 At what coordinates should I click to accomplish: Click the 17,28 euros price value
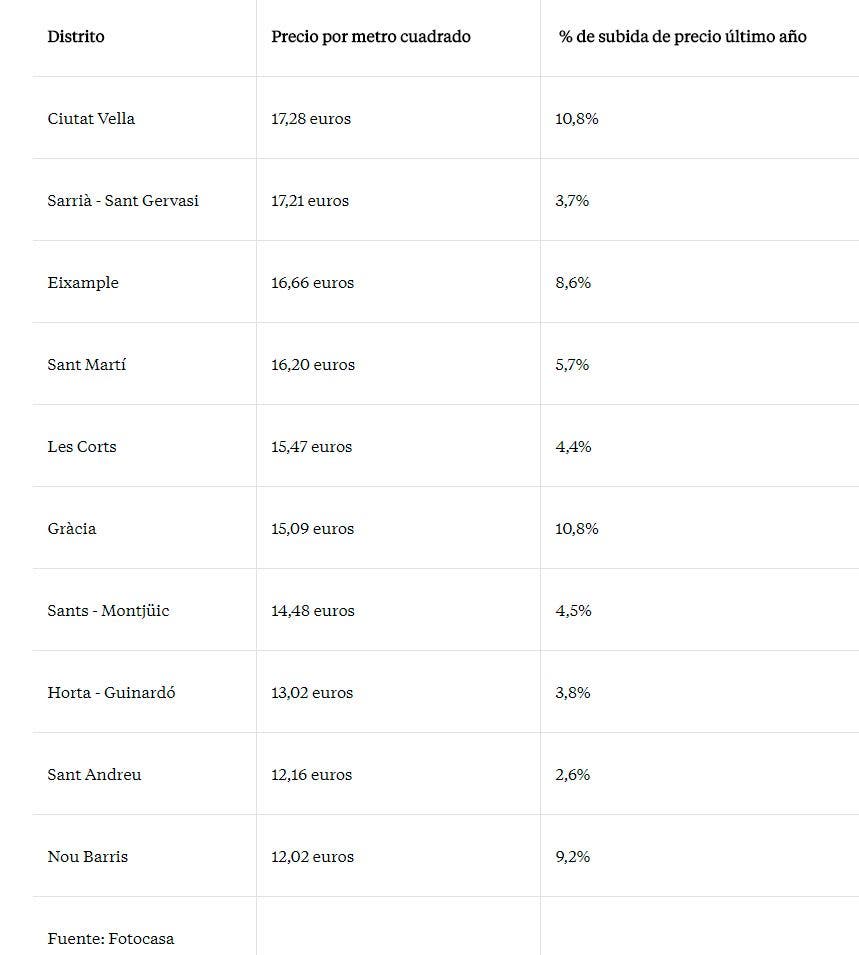click(311, 118)
